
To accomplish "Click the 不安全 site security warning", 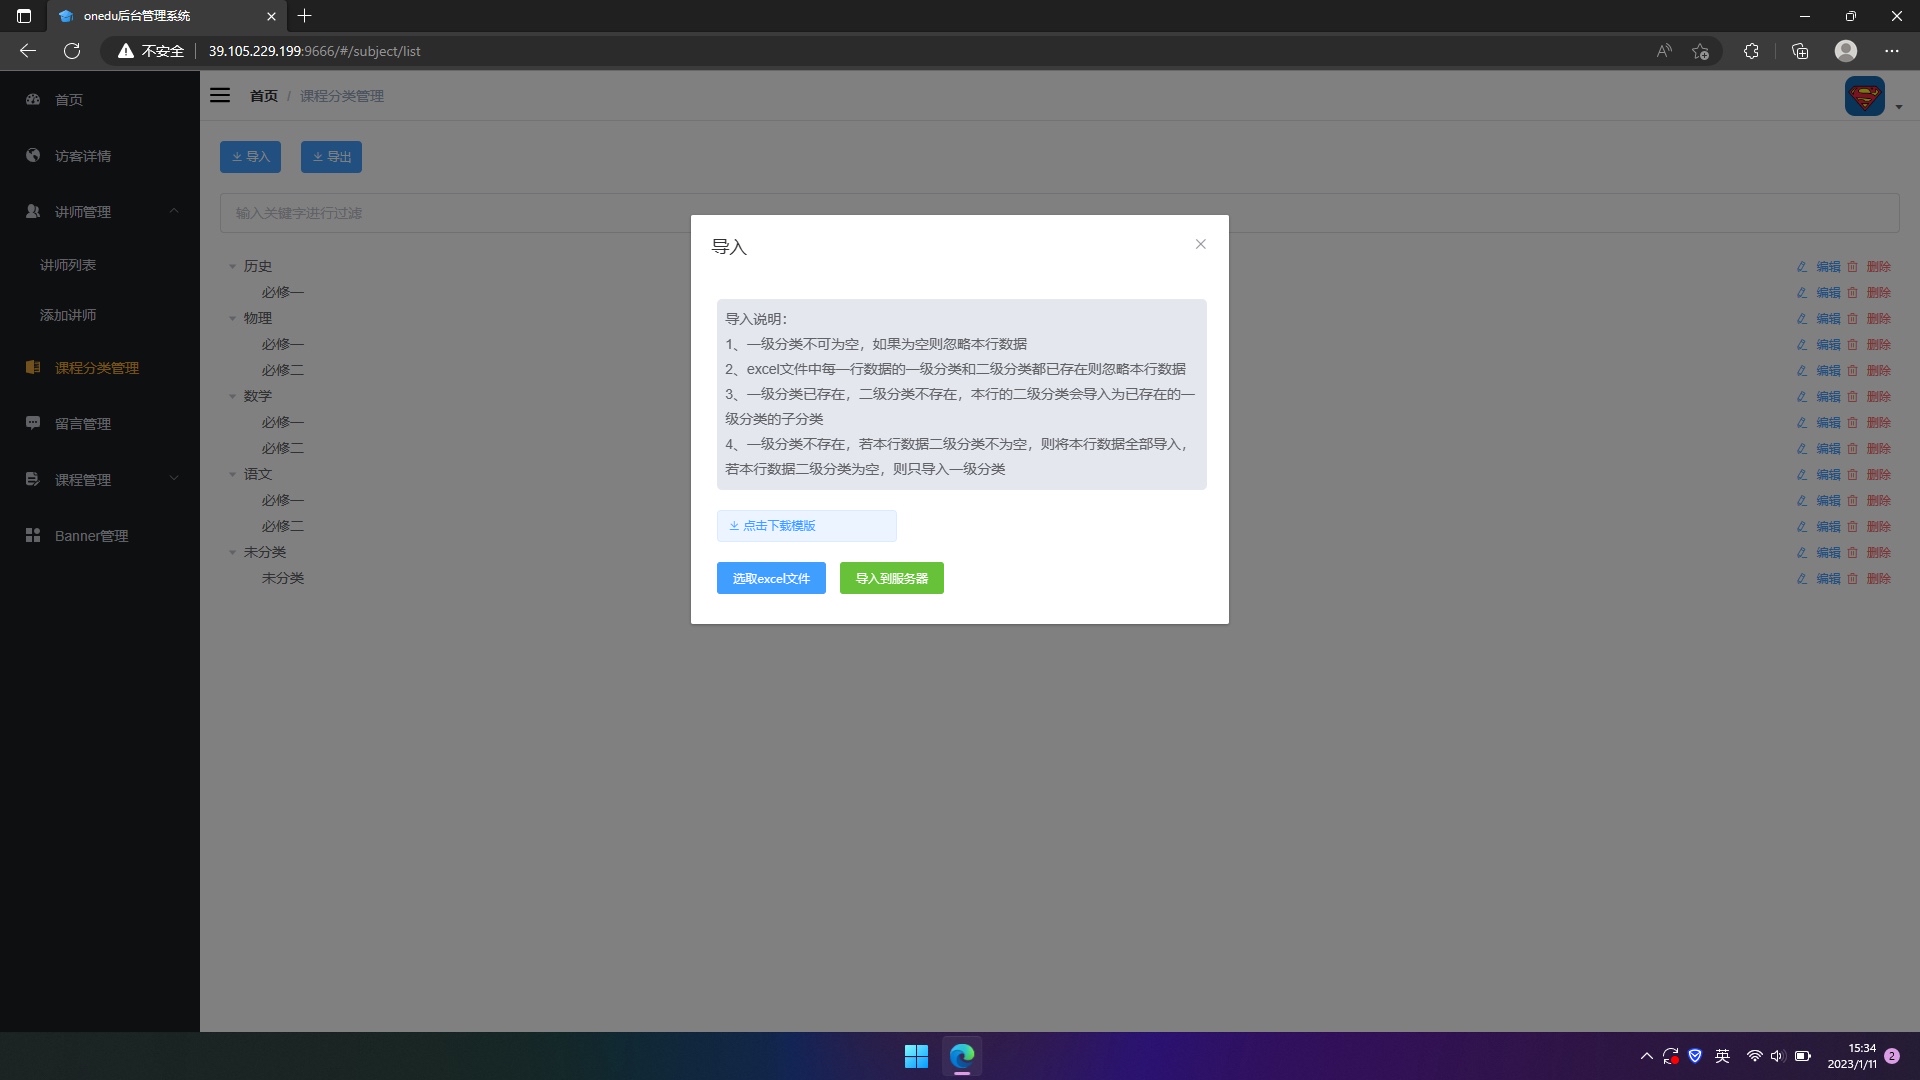I will pos(151,51).
